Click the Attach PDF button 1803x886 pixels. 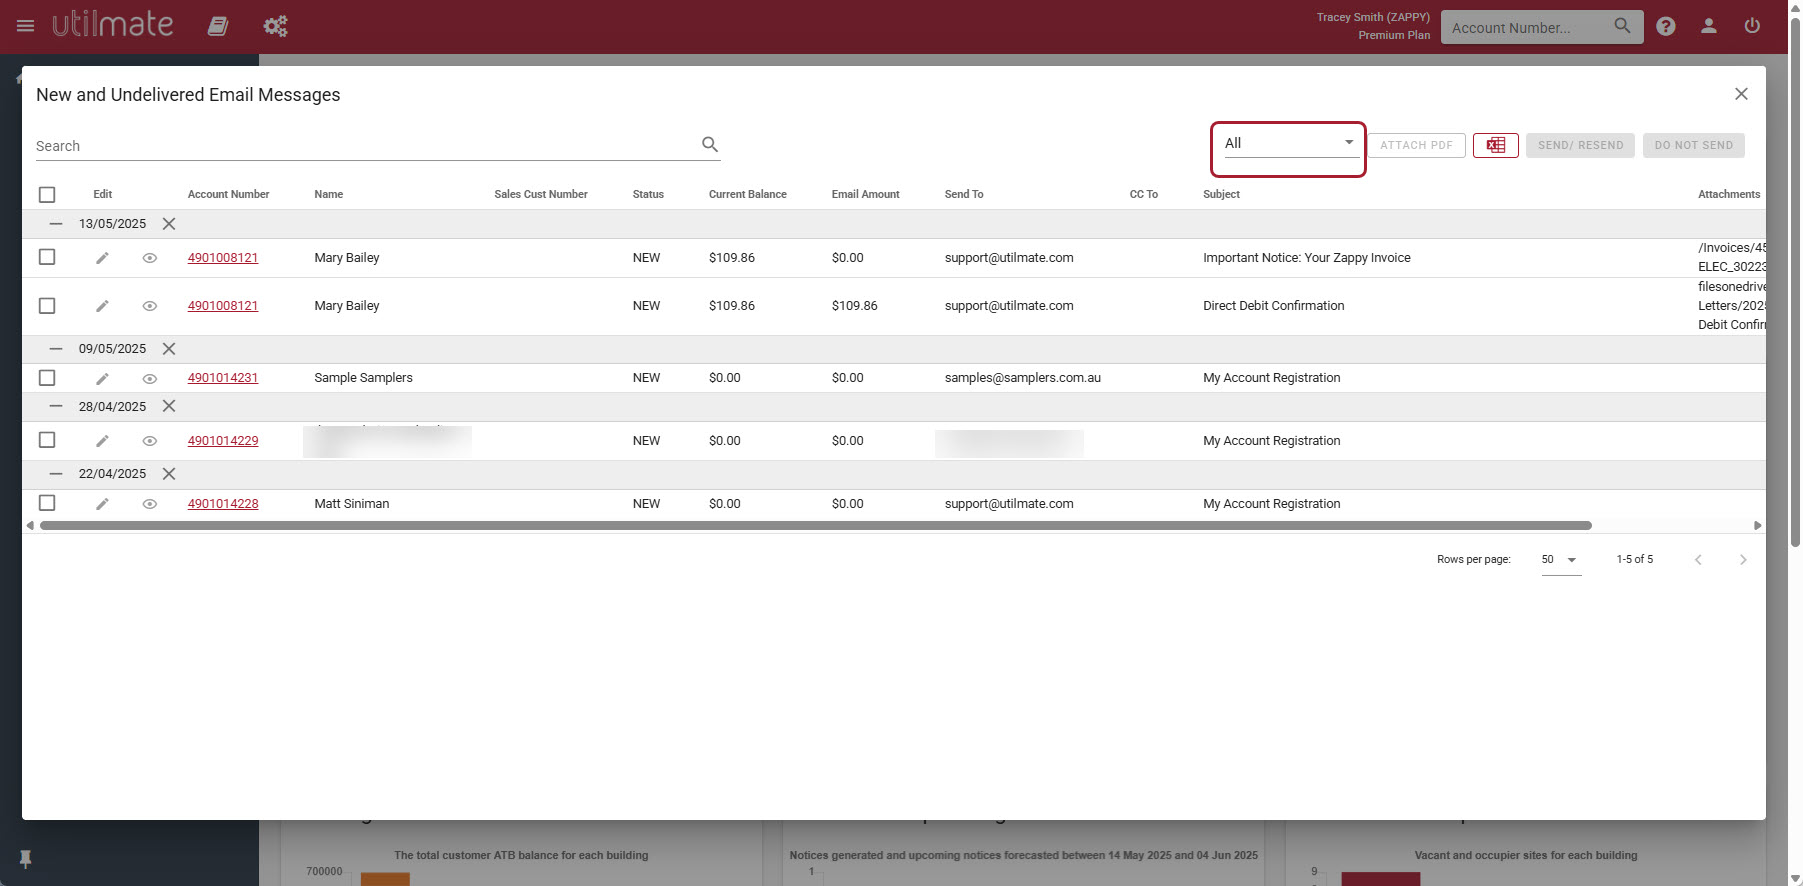[x=1416, y=145]
